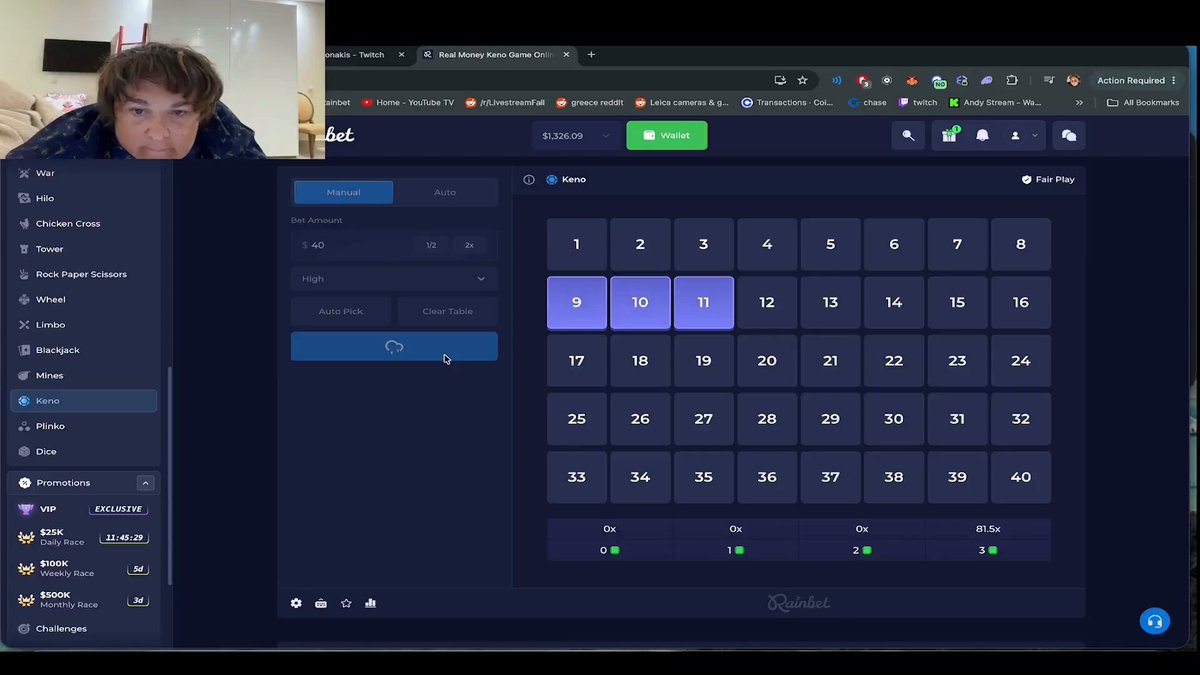Open the chat bubbles panel
The height and width of the screenshot is (675, 1200).
tap(1068, 135)
